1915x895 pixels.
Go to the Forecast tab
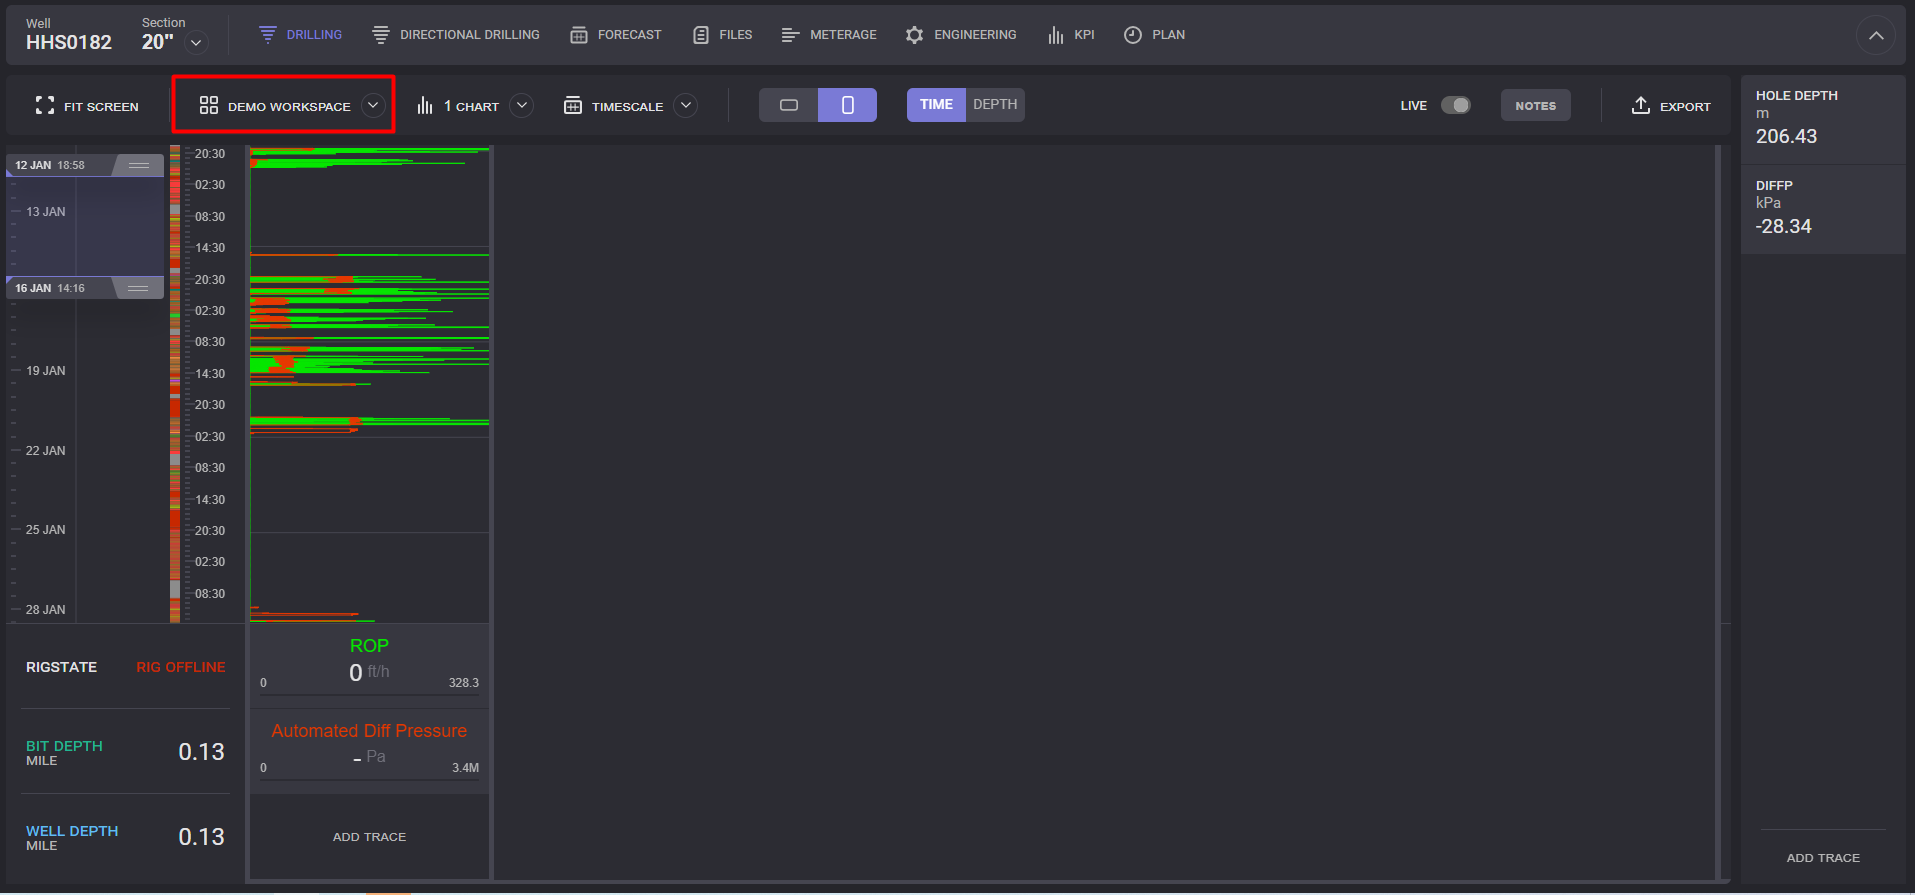616,35
